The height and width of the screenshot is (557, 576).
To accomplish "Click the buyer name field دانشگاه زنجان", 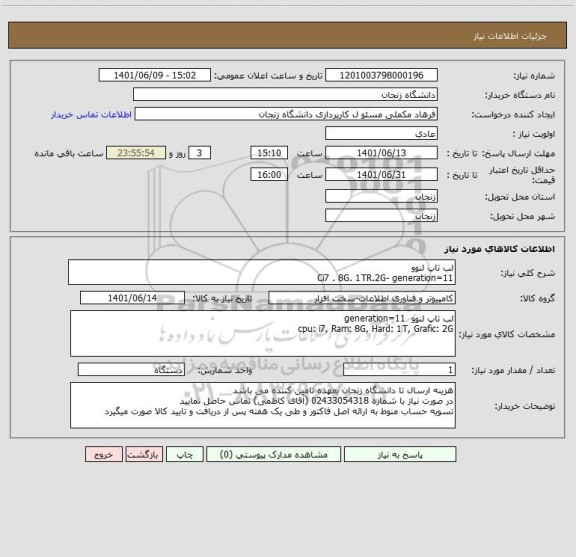I will (x=285, y=95).
